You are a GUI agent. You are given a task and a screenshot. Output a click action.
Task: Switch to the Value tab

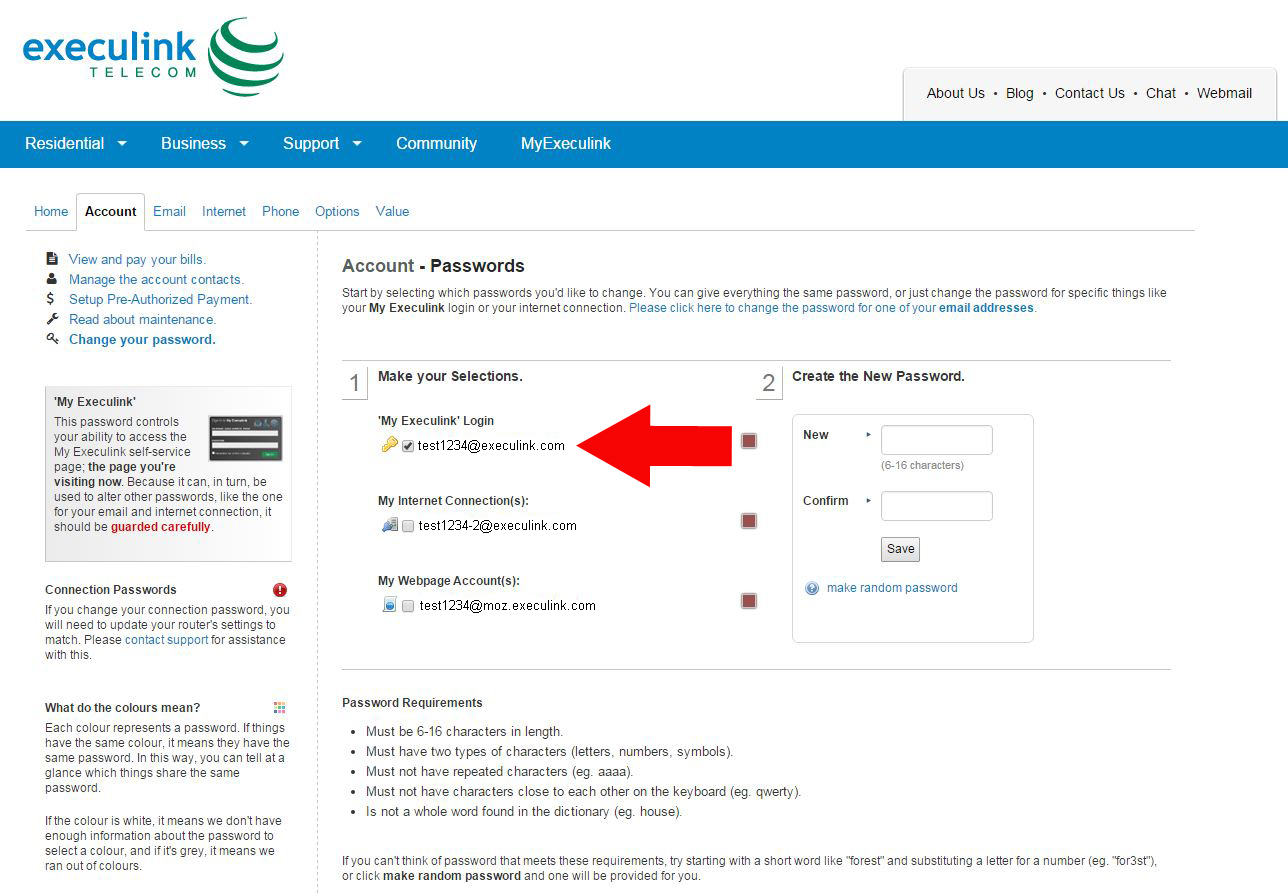(393, 211)
